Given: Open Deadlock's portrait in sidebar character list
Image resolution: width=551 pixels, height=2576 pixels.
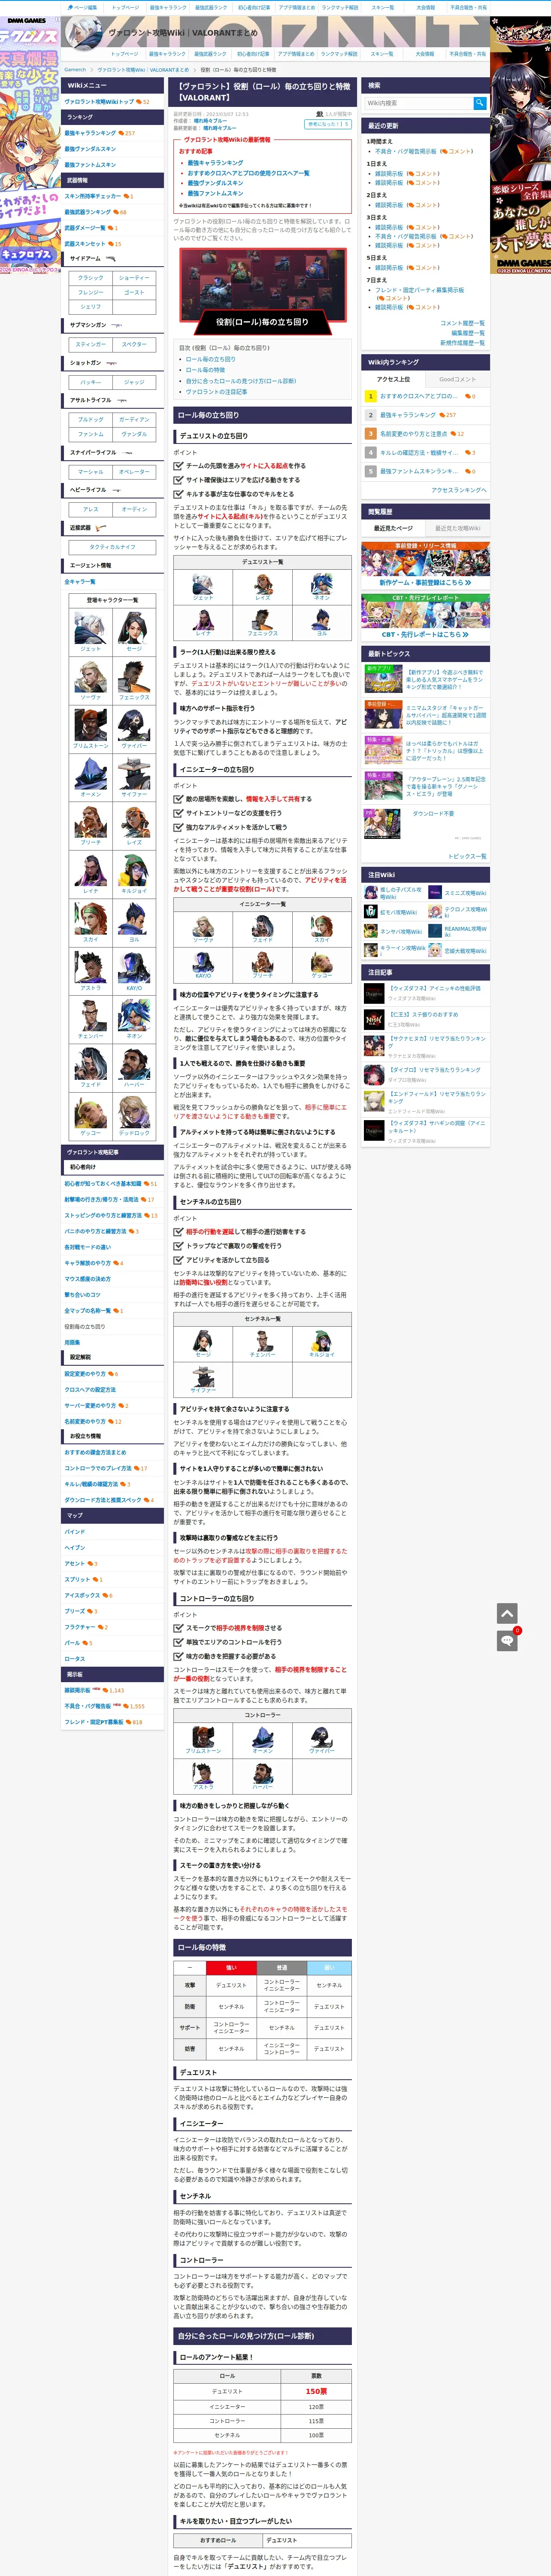Looking at the screenshot, I should (134, 1112).
